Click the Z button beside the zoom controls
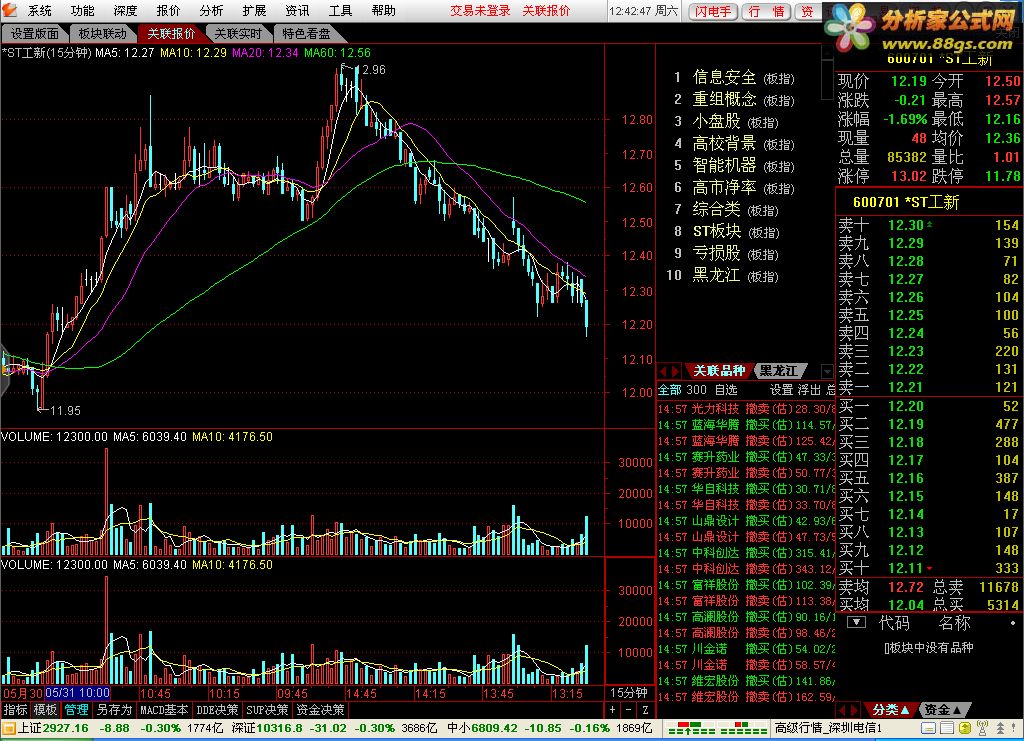Screen dimensions: 1024x741 point(645,710)
